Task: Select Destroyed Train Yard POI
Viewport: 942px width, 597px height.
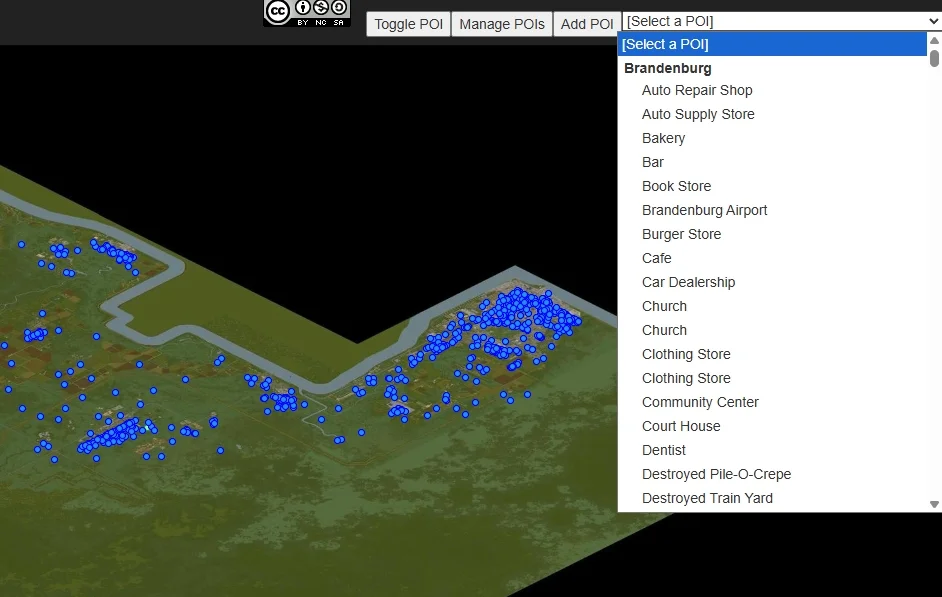Action: tap(773, 499)
